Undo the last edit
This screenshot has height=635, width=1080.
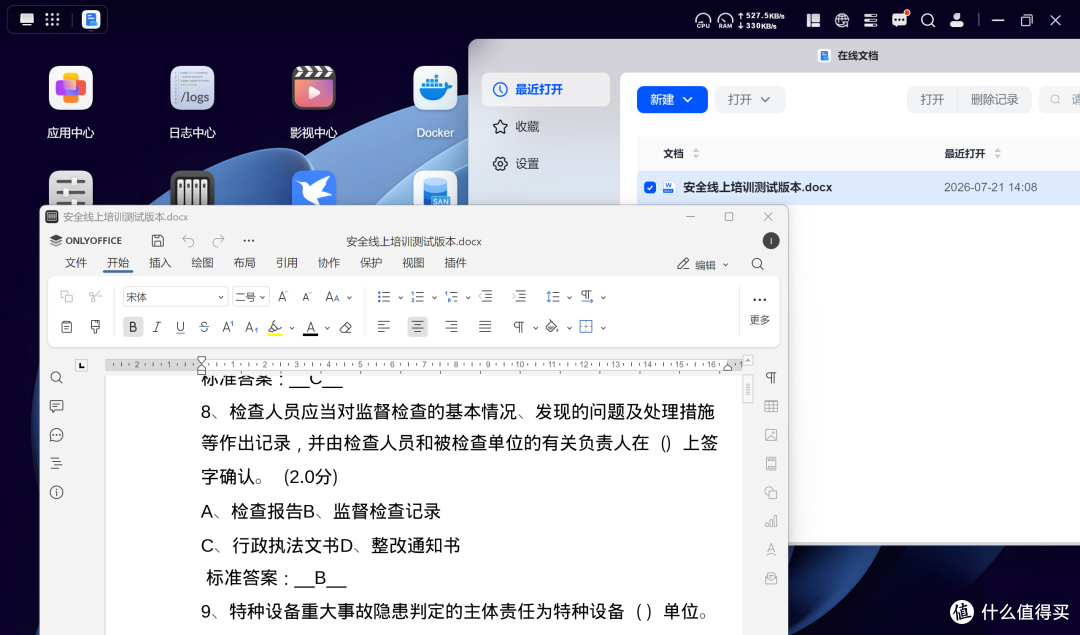click(x=188, y=240)
